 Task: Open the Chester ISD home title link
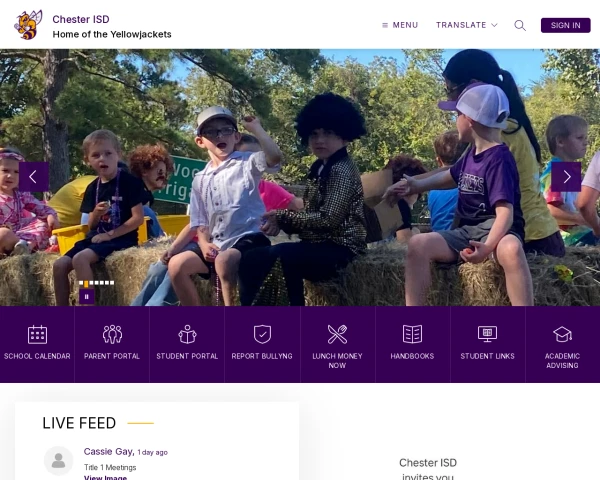coord(81,19)
